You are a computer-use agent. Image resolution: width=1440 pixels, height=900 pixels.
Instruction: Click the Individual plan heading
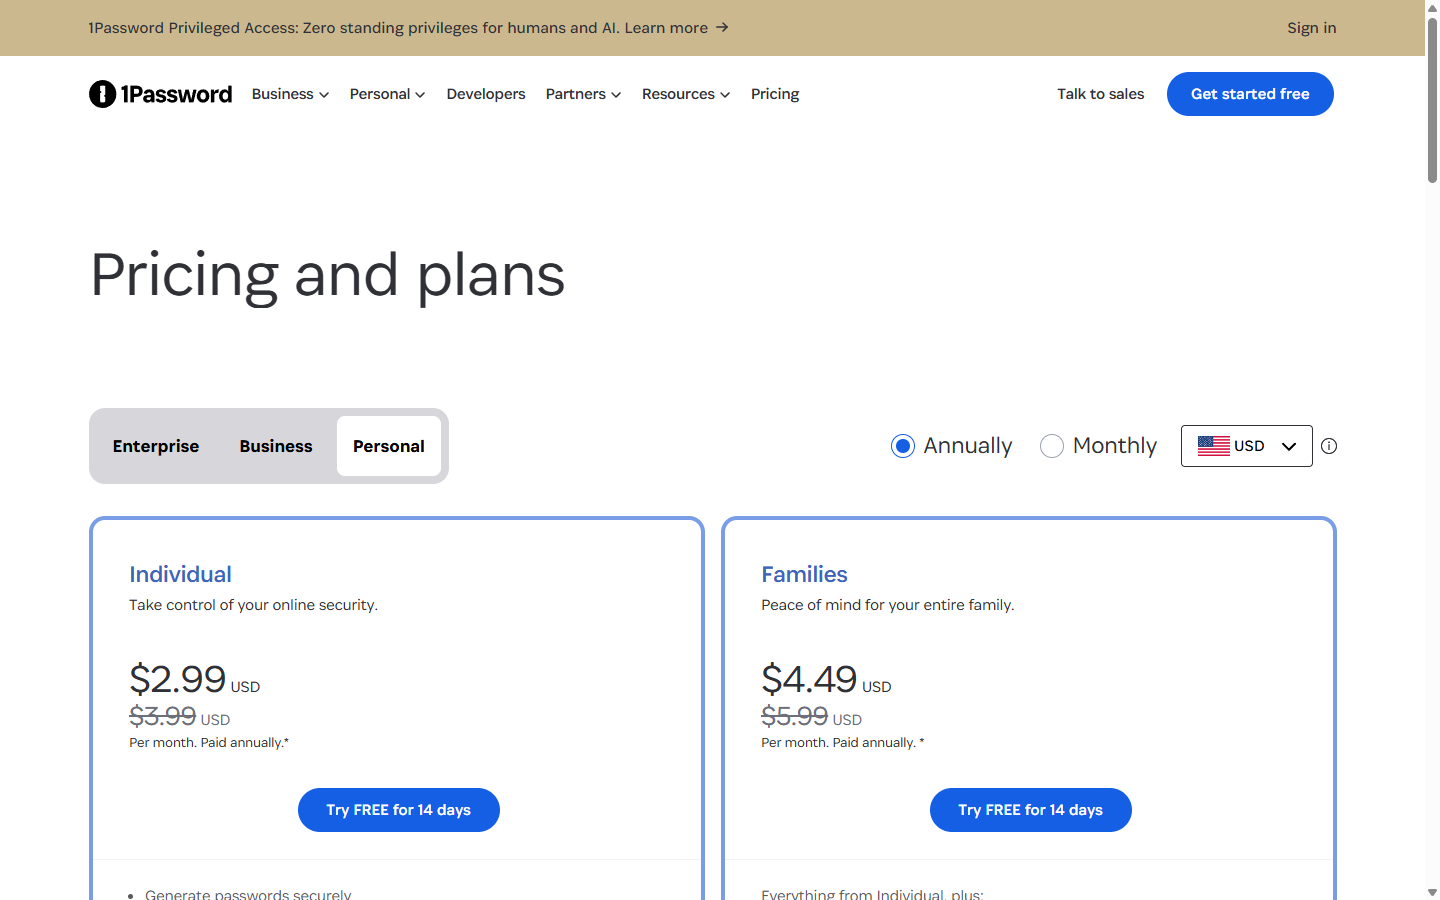[x=180, y=574]
